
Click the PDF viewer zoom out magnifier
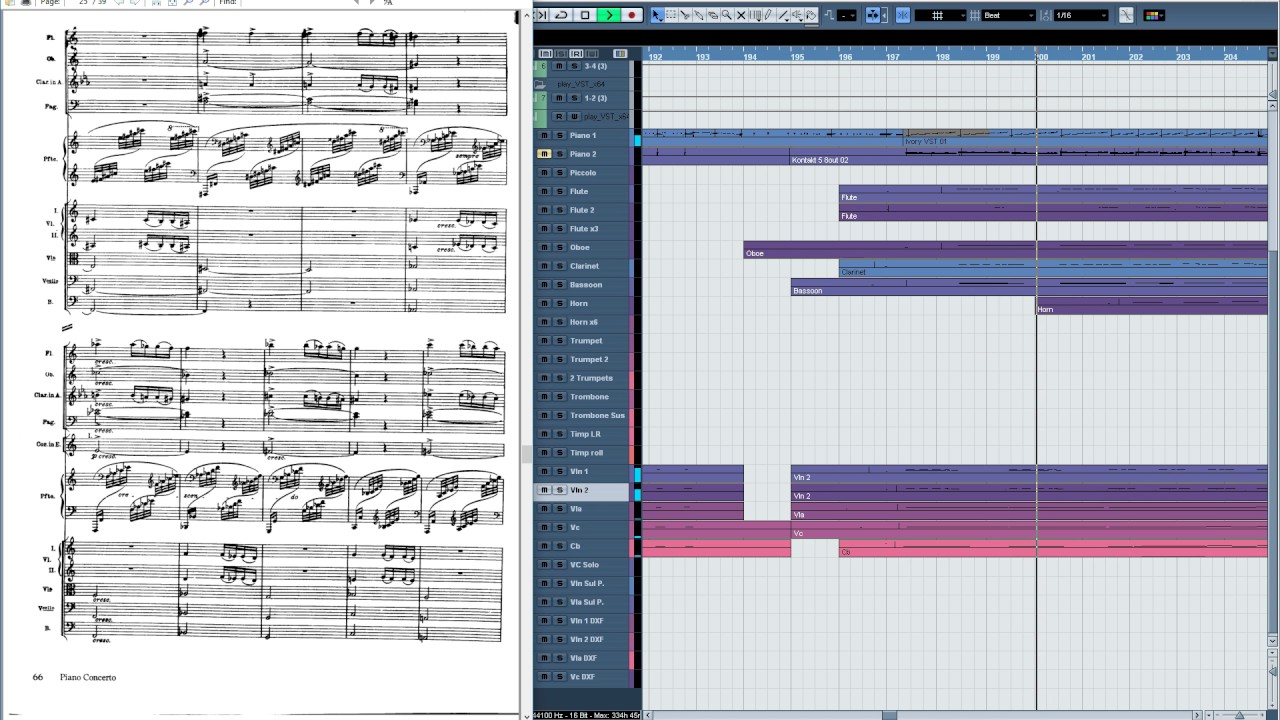(188, 4)
